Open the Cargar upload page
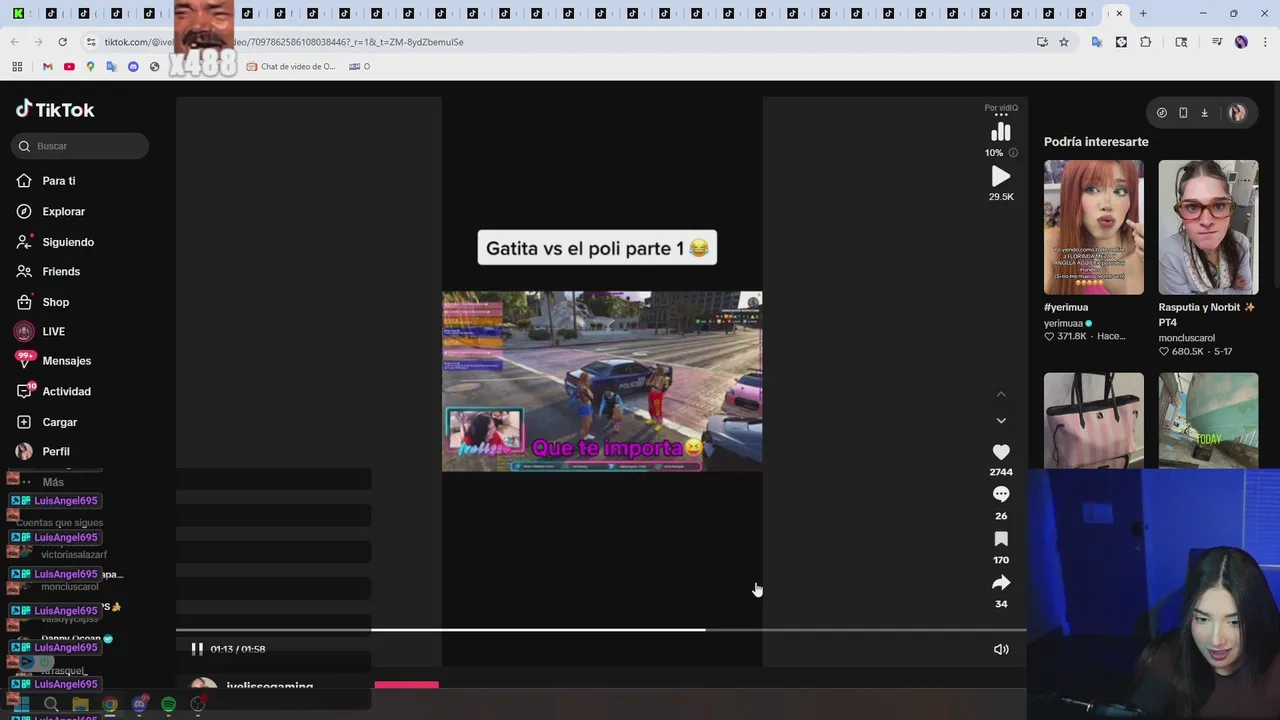The width and height of the screenshot is (1280, 720). 46,422
